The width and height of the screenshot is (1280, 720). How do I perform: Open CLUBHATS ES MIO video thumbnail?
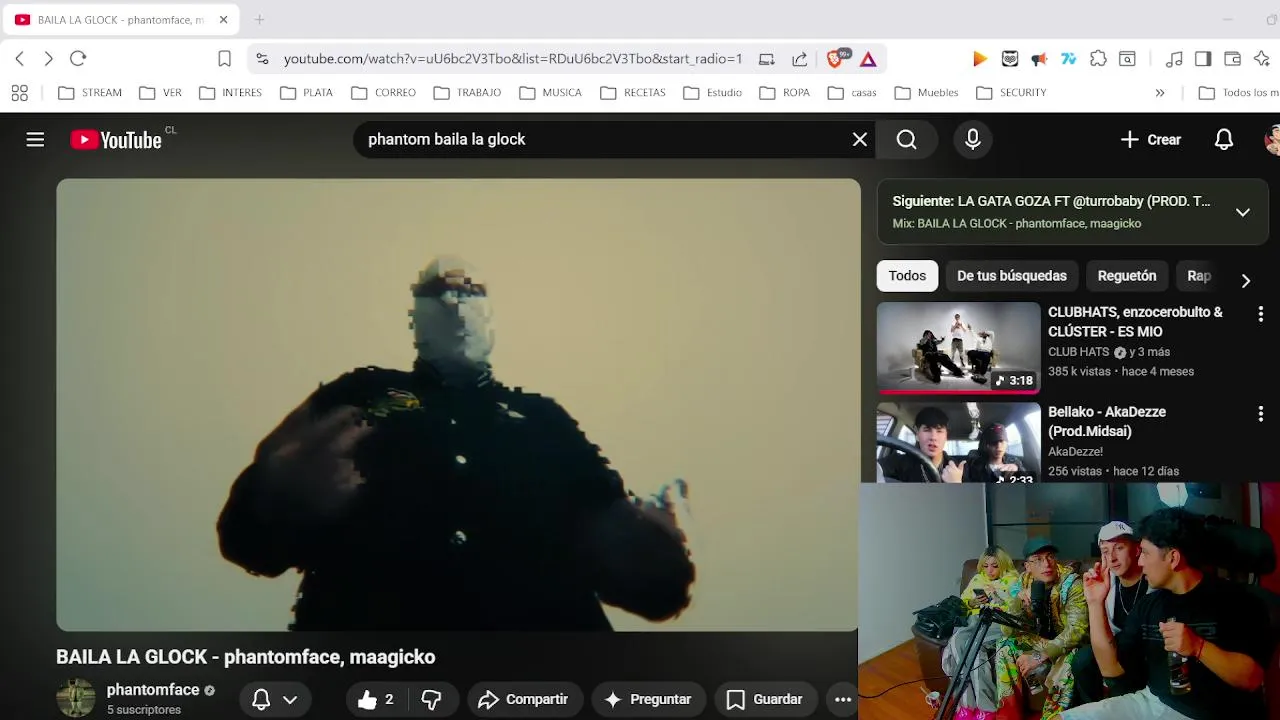[958, 348]
